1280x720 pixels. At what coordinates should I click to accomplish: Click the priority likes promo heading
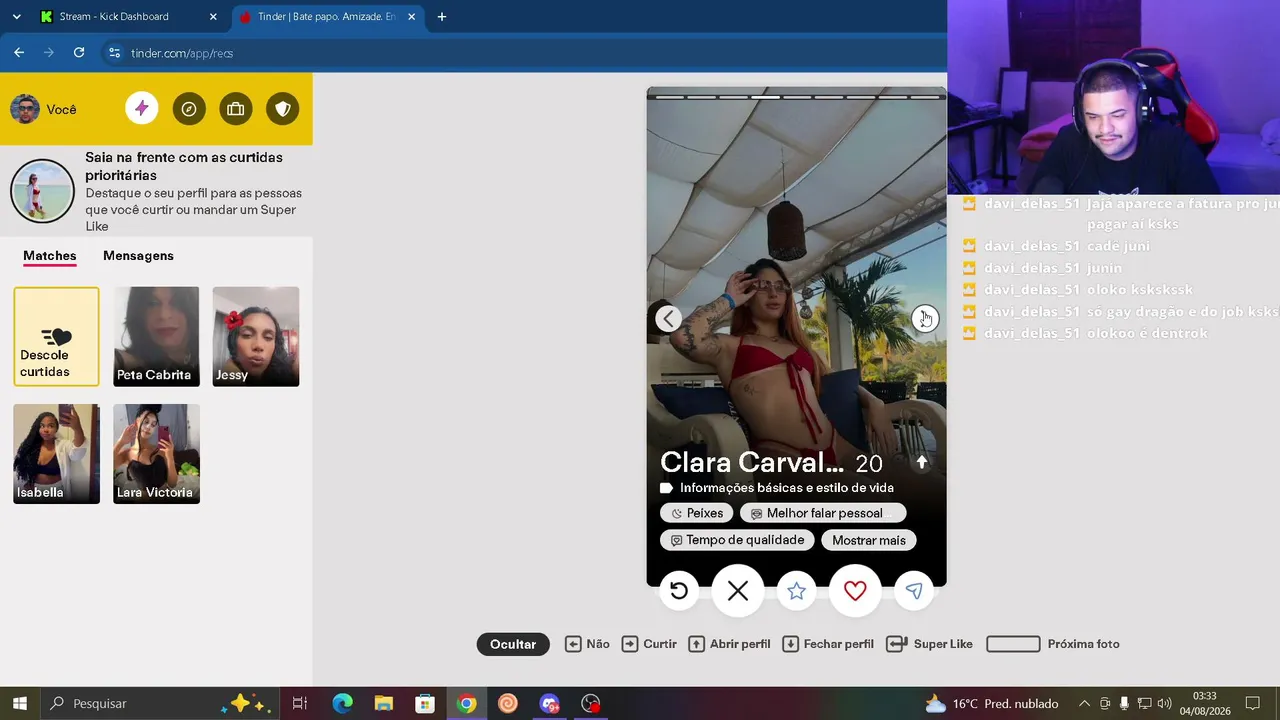pyautogui.click(x=184, y=166)
